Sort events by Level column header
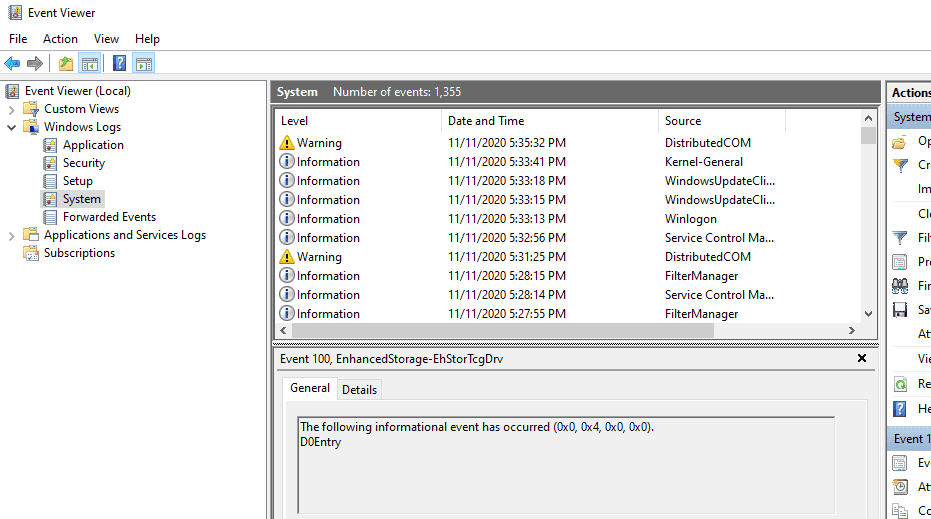Screen dimensions: 931x519 (359, 121)
